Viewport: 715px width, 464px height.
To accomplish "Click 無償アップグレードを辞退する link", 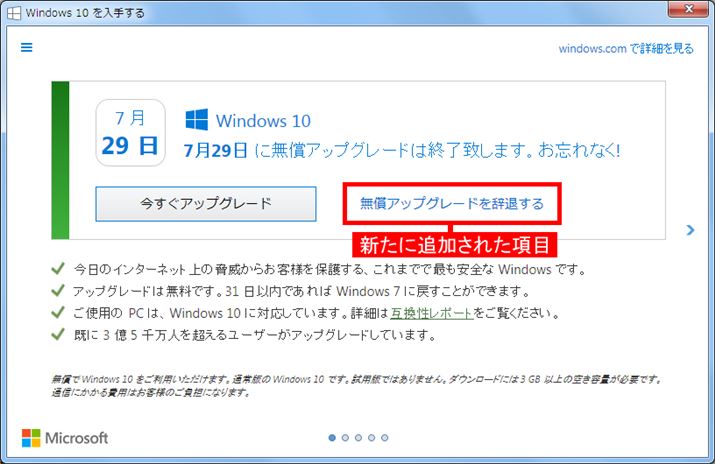I will pyautogui.click(x=452, y=203).
